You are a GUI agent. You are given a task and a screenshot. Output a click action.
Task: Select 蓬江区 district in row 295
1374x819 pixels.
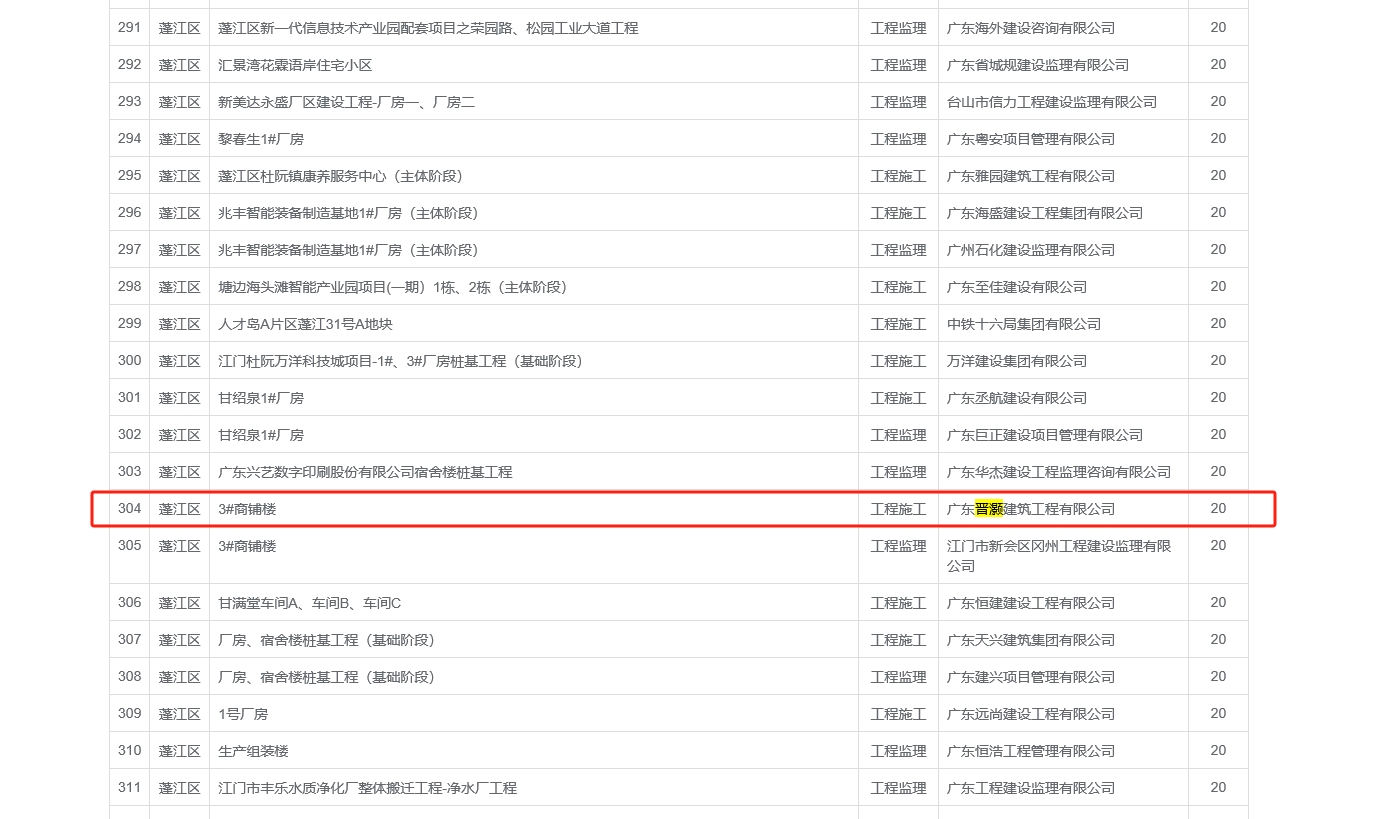(180, 176)
